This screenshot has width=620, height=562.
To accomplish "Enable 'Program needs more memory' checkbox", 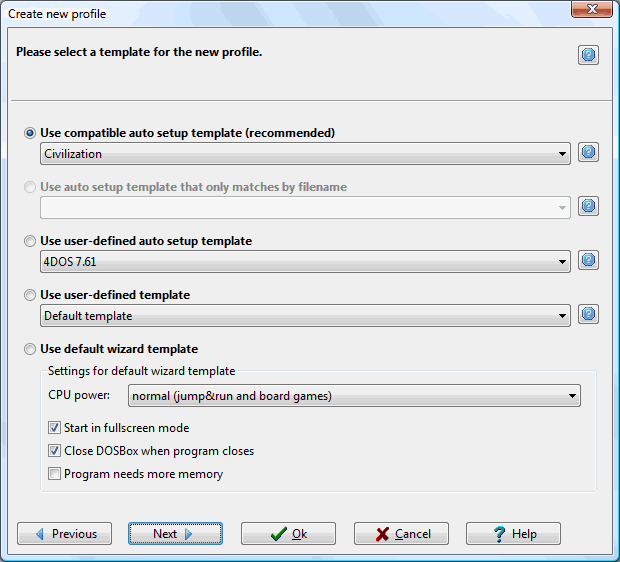I will coord(54,474).
